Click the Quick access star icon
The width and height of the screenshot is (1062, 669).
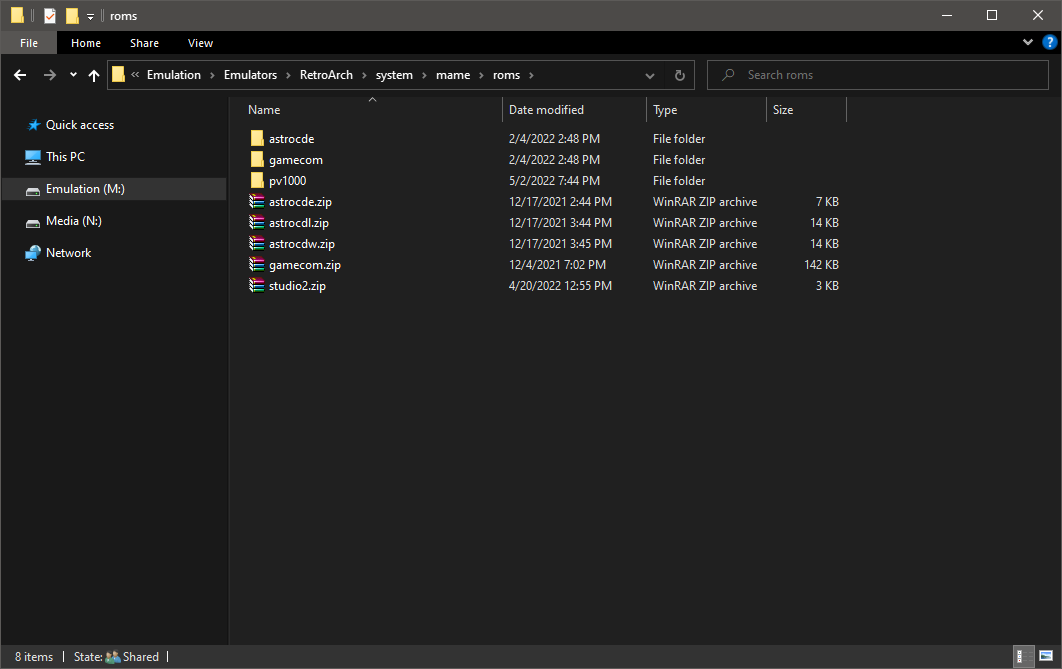[33, 125]
